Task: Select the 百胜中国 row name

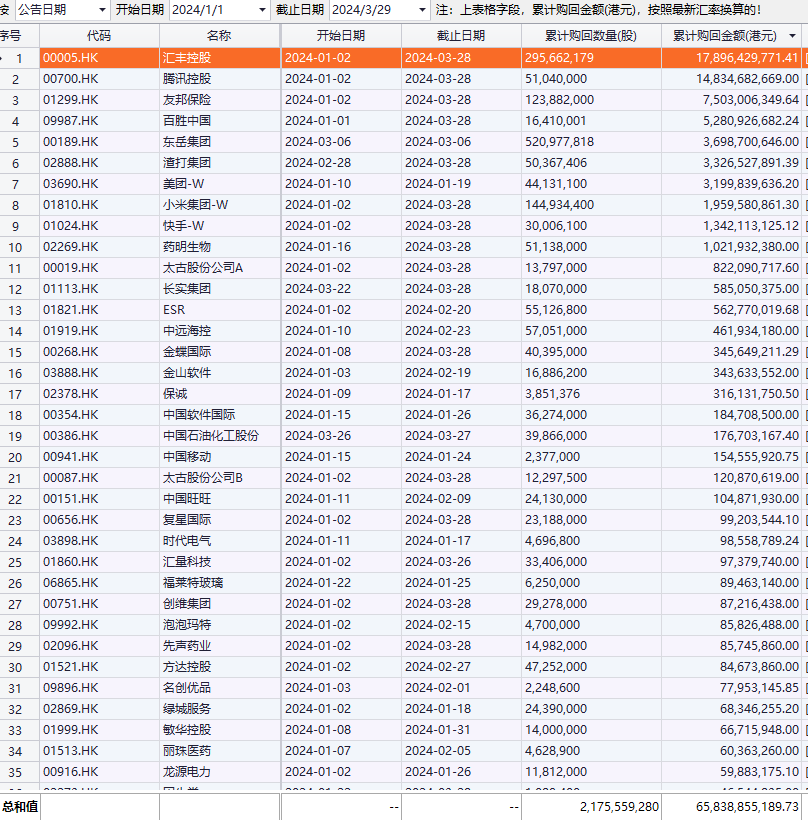Action: point(219,121)
